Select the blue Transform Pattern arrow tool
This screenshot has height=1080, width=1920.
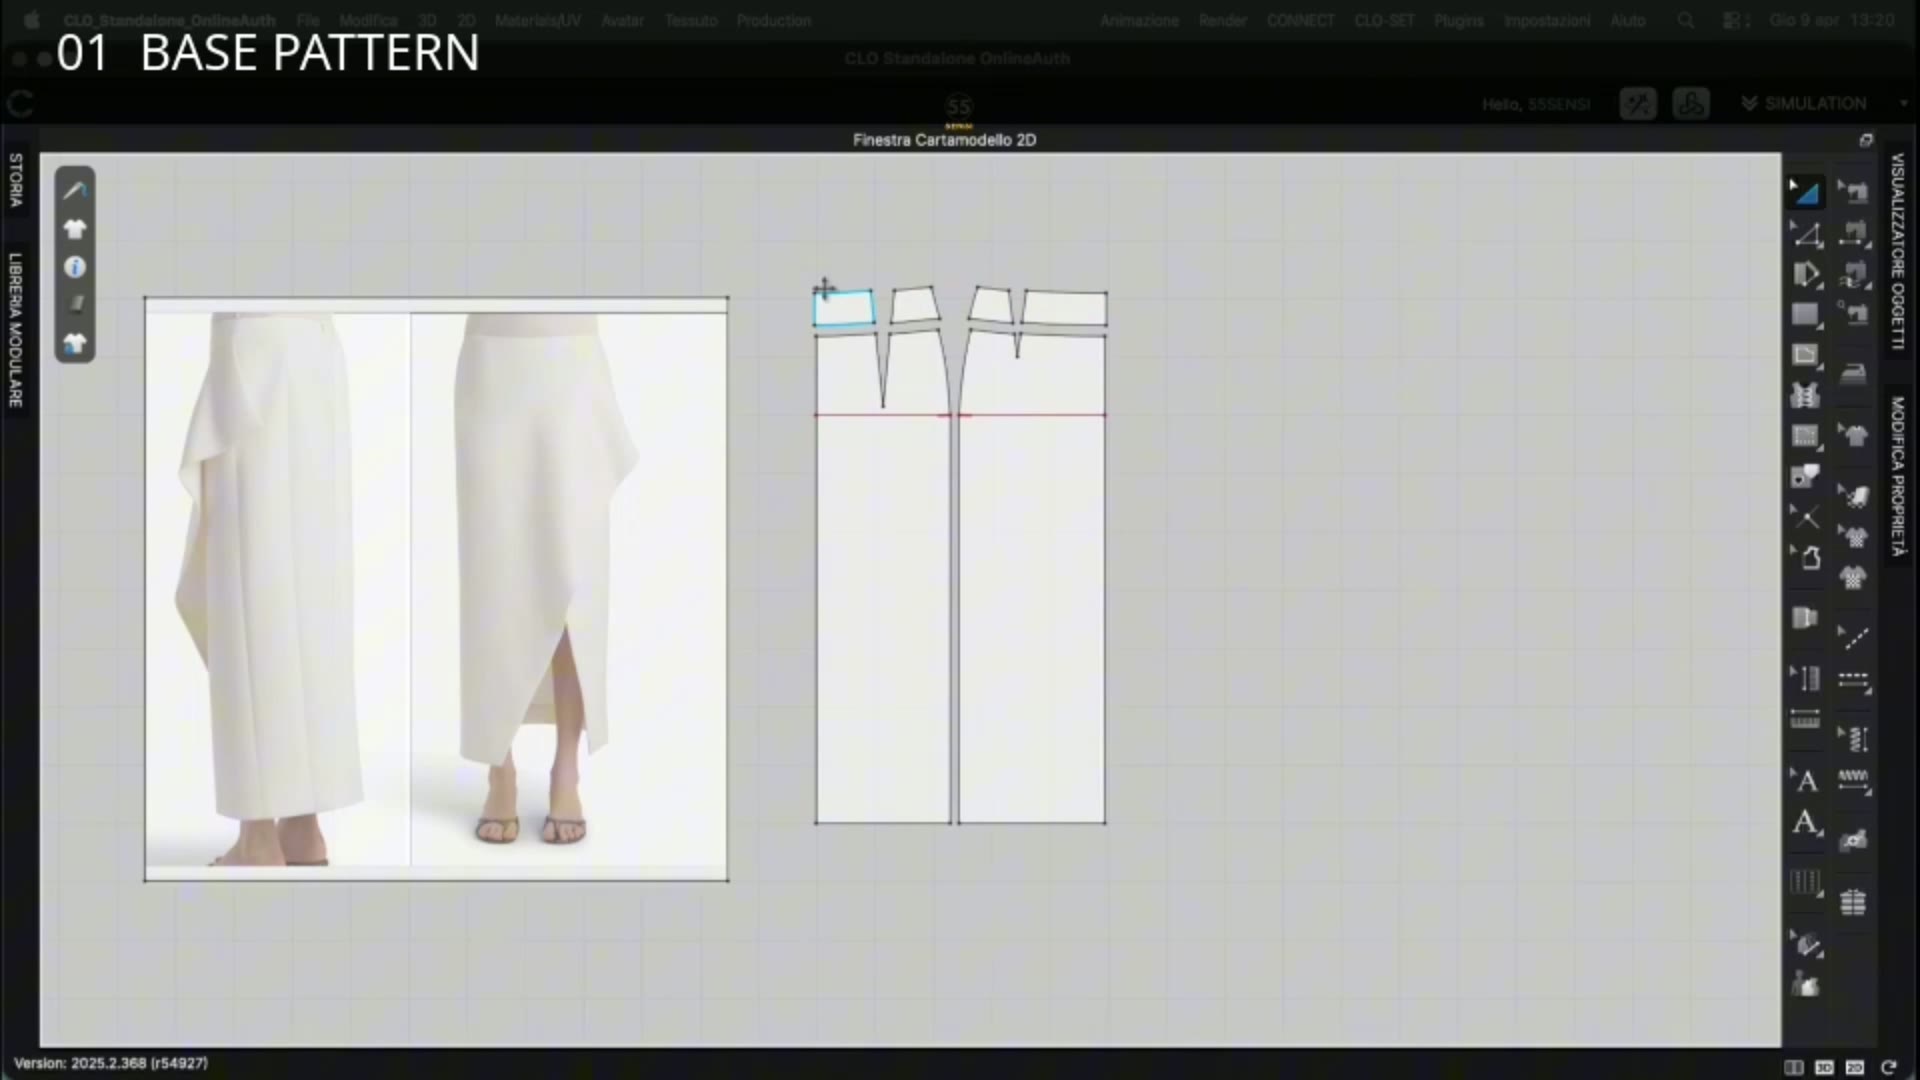(1806, 191)
